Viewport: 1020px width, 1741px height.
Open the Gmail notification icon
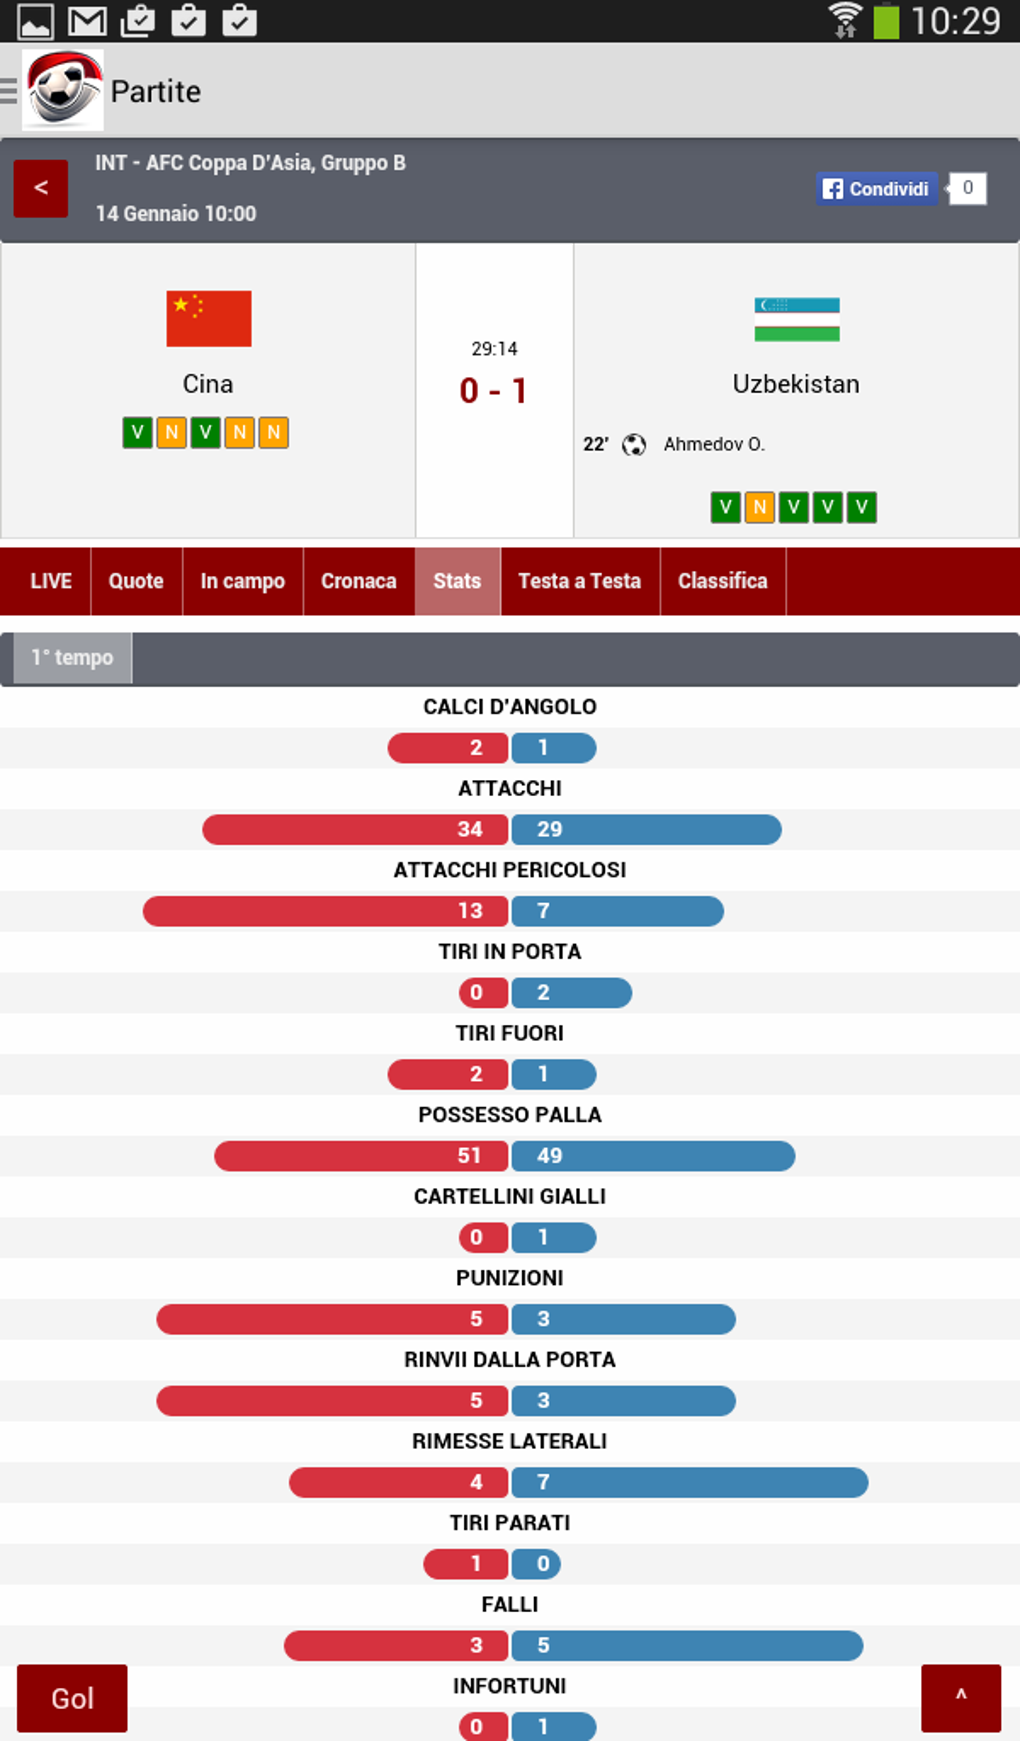click(87, 21)
